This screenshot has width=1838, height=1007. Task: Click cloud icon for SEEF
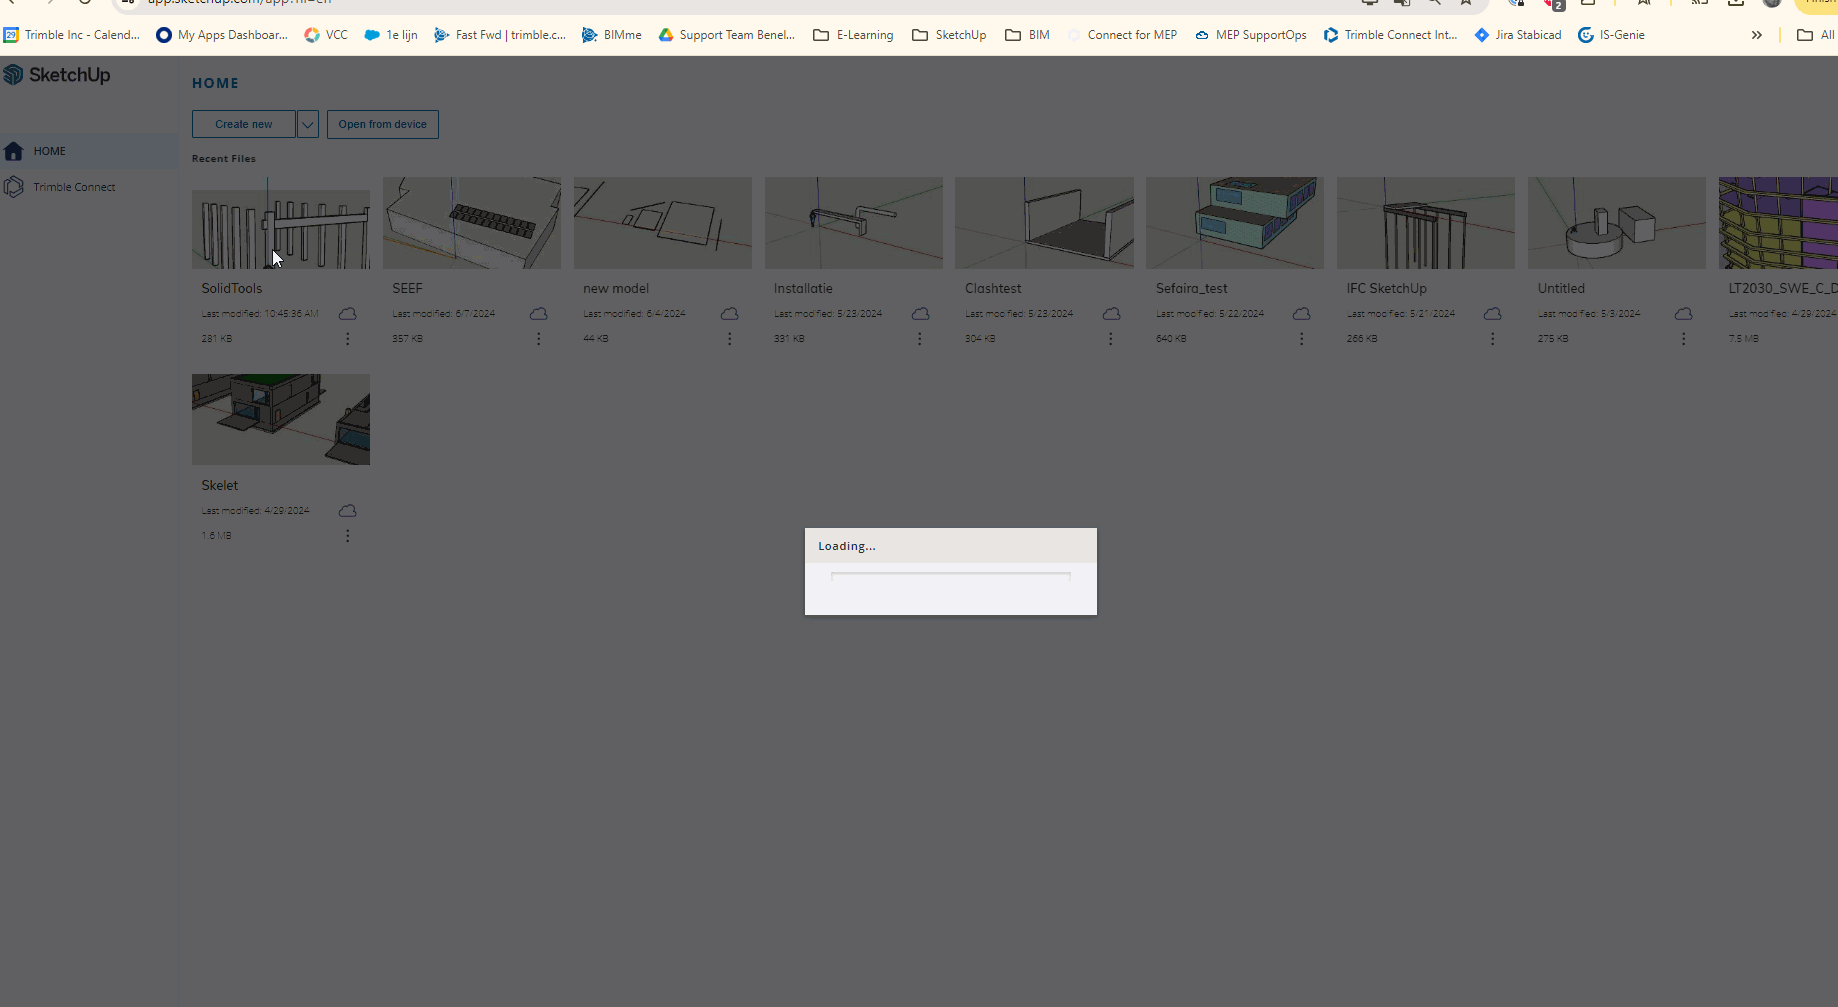pos(539,314)
